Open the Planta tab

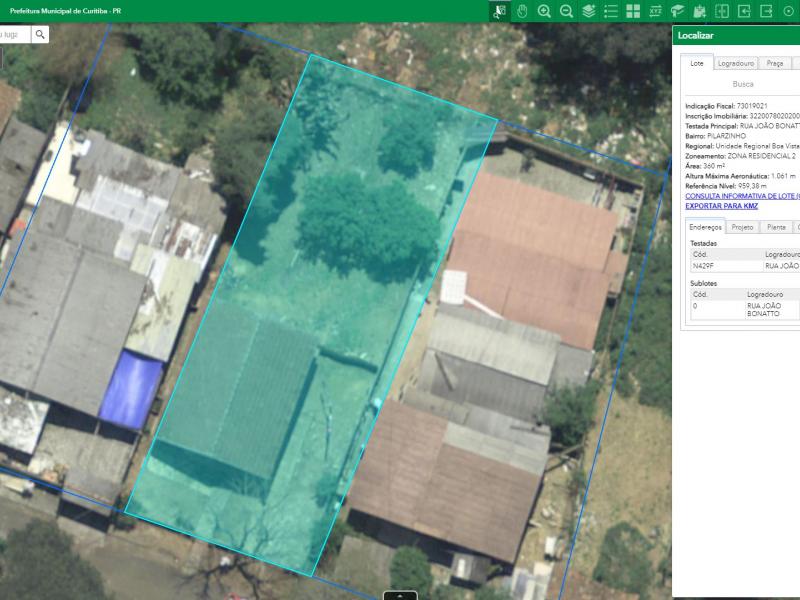tap(776, 227)
